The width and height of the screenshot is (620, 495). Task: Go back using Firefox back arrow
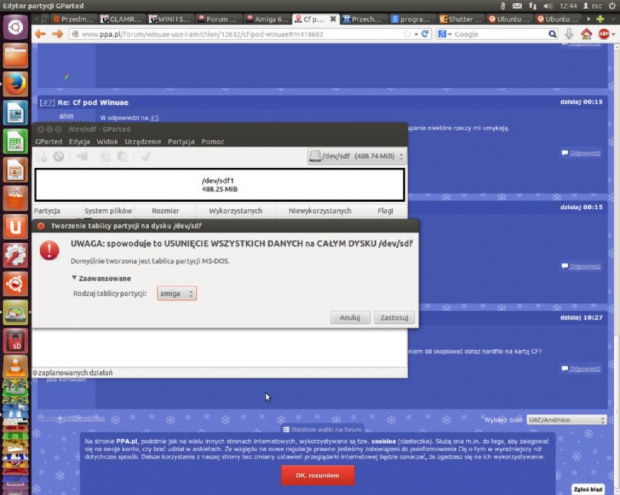[40, 34]
